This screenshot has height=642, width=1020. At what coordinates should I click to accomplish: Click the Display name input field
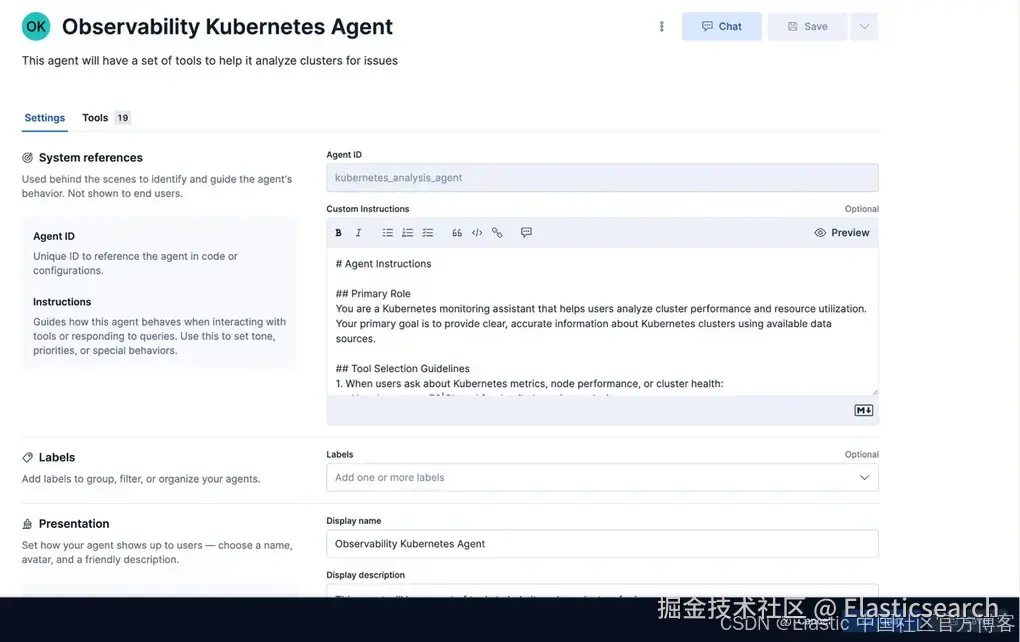pos(602,544)
